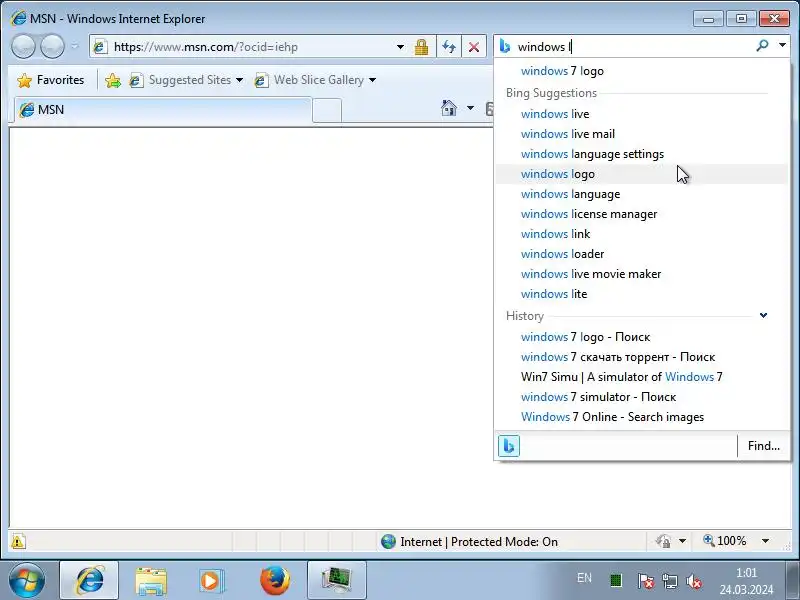Select 'windows license manager' suggestion
The width and height of the screenshot is (800, 600).
point(641,214)
